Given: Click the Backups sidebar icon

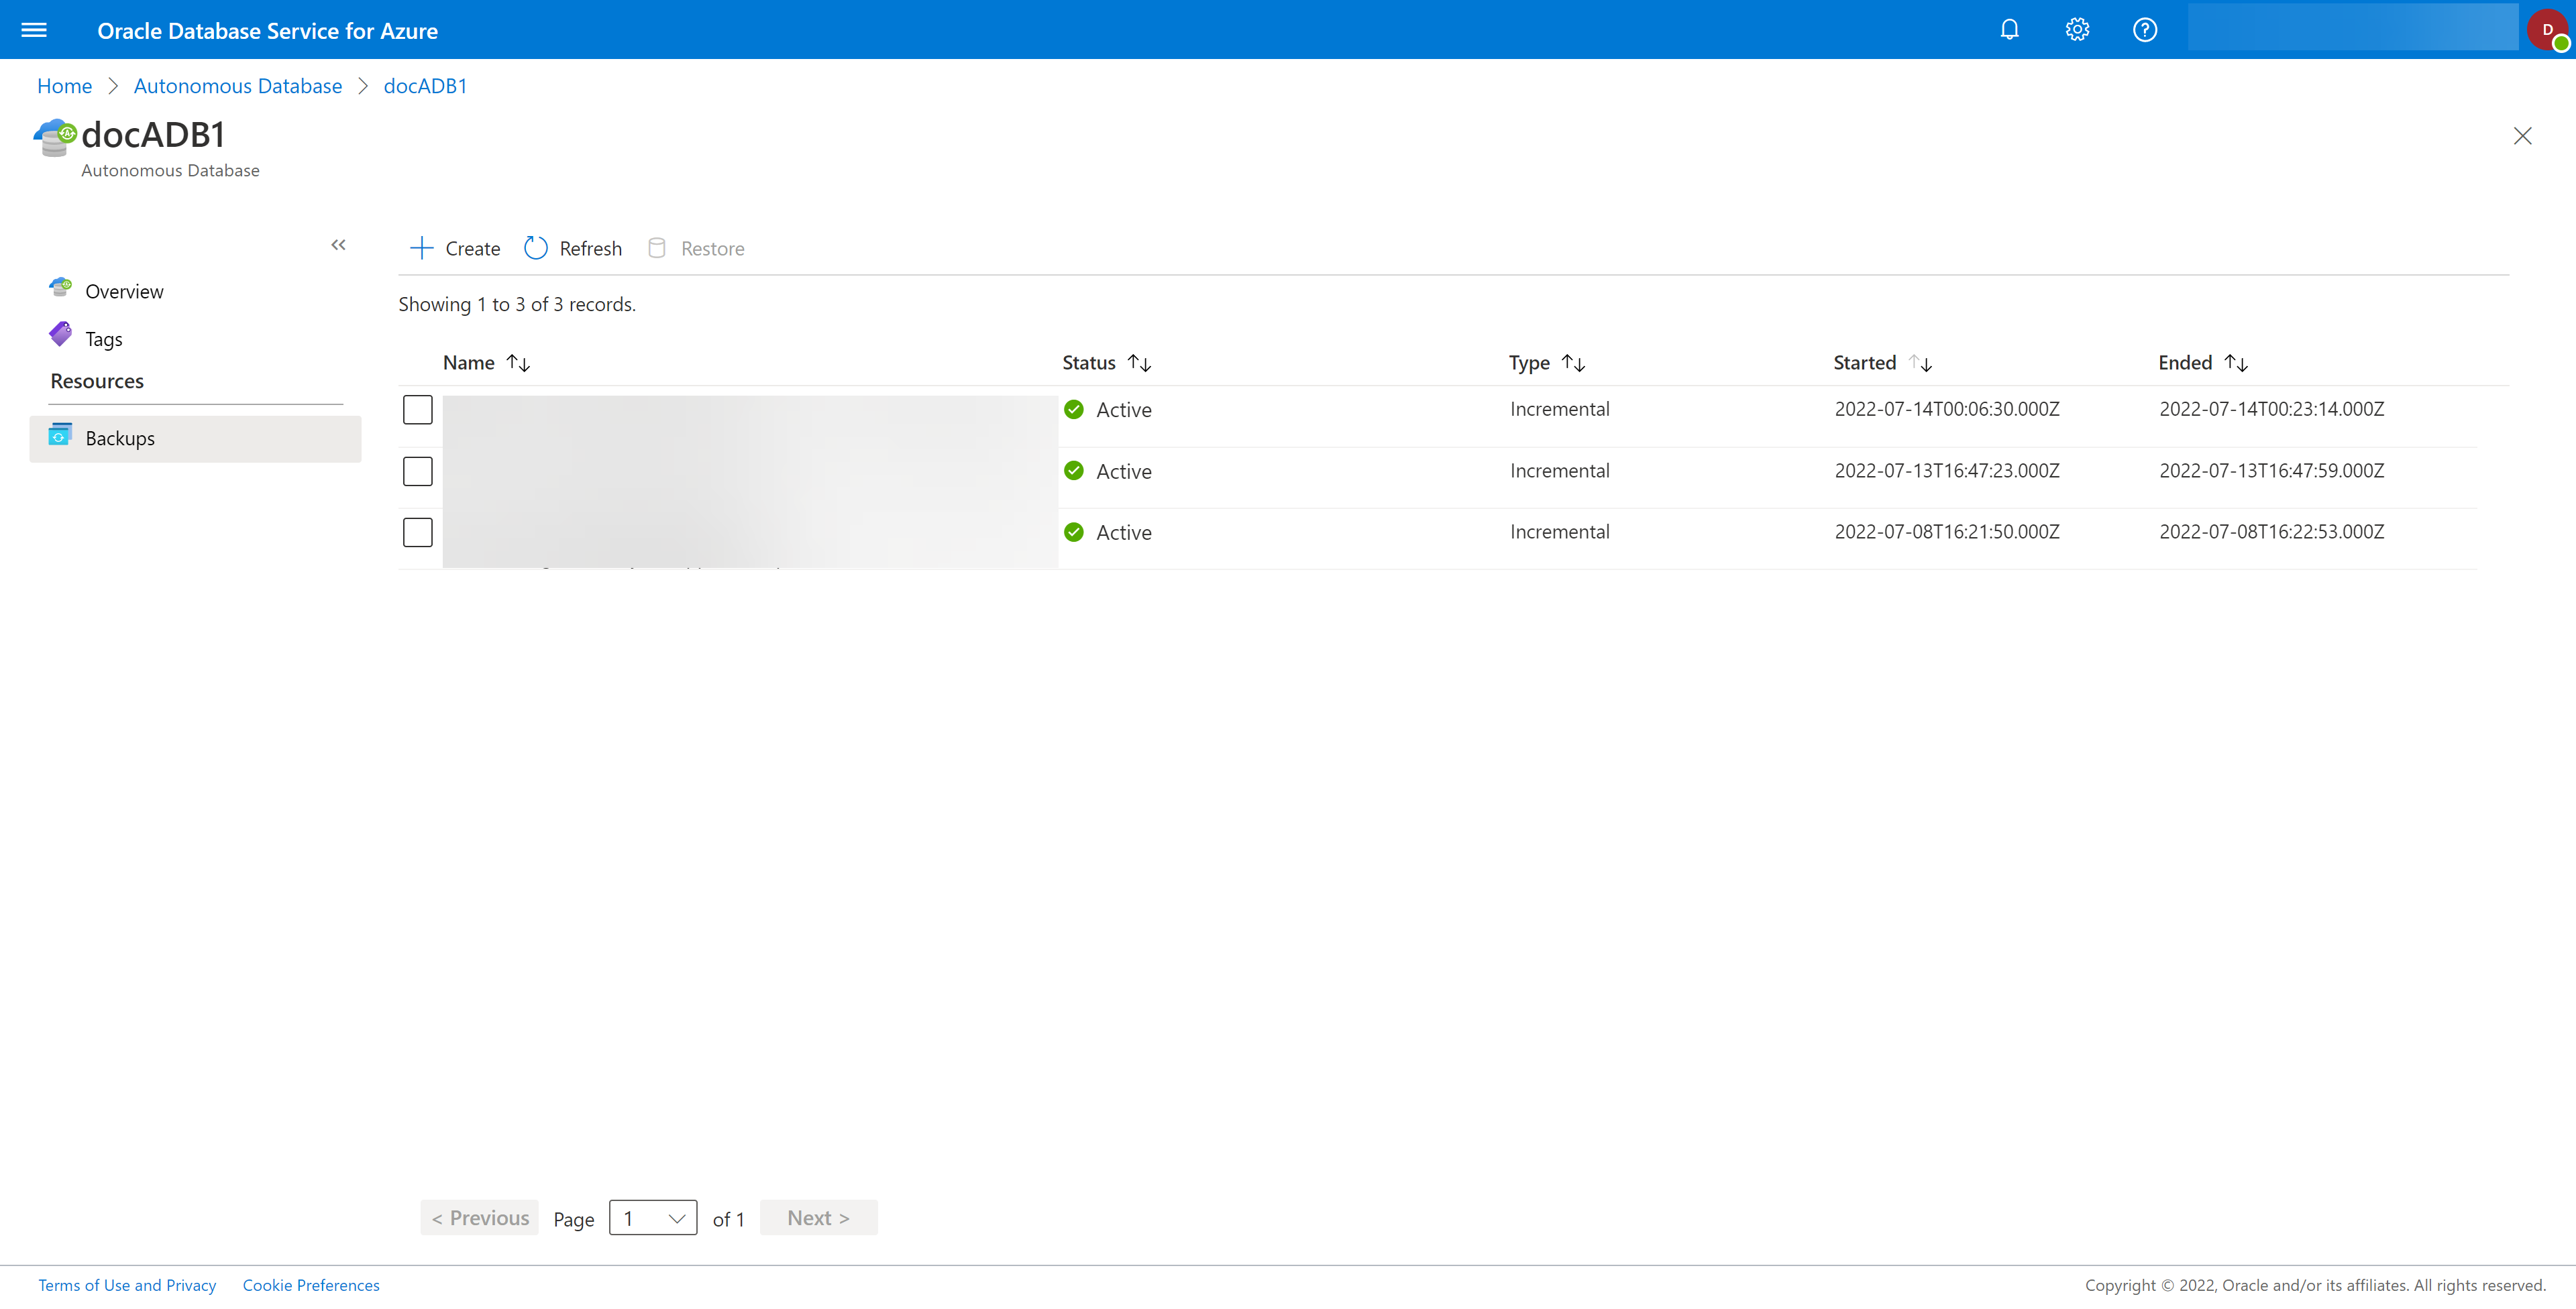Looking at the screenshot, I should pyautogui.click(x=58, y=436).
